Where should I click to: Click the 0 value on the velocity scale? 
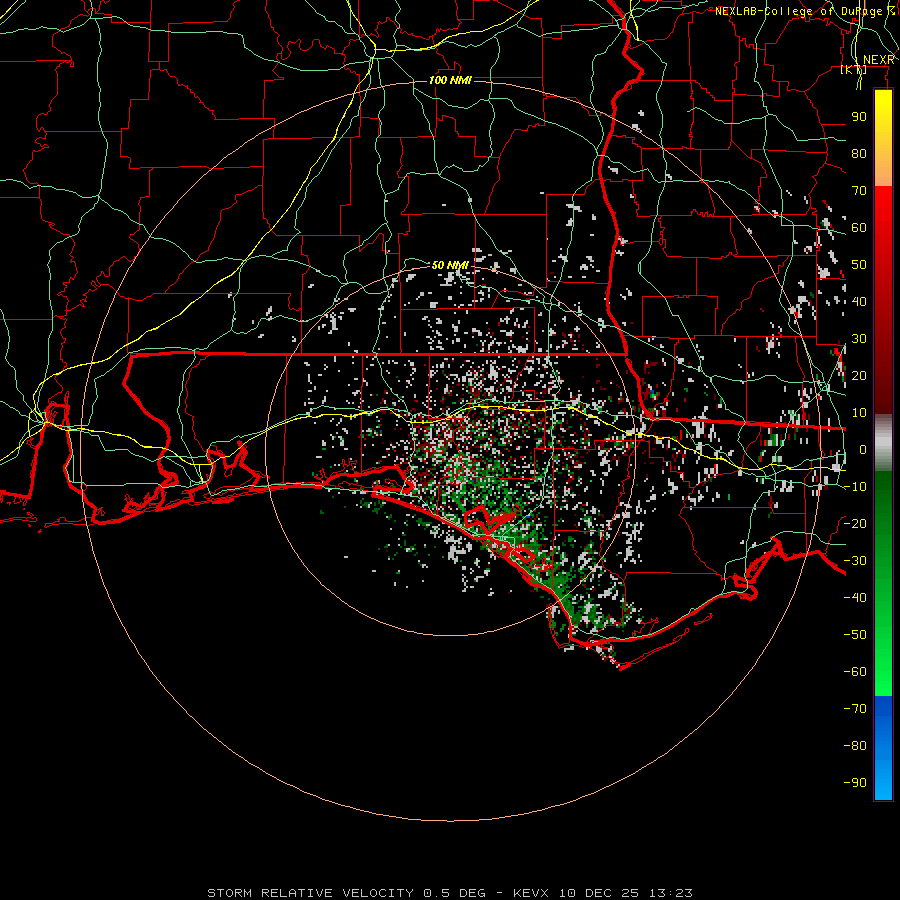[863, 449]
